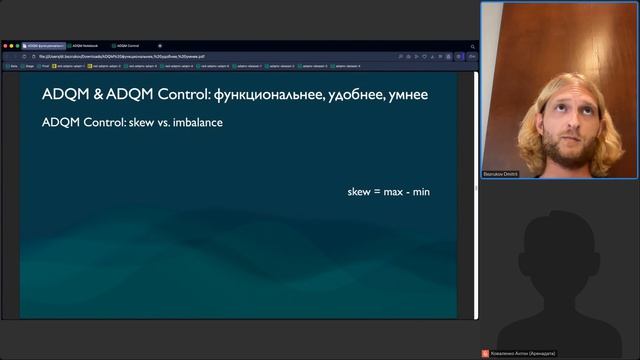Focus the browser address bar with file URL
Image resolution: width=640 pixels, height=360 pixels.
pyautogui.click(x=212, y=57)
